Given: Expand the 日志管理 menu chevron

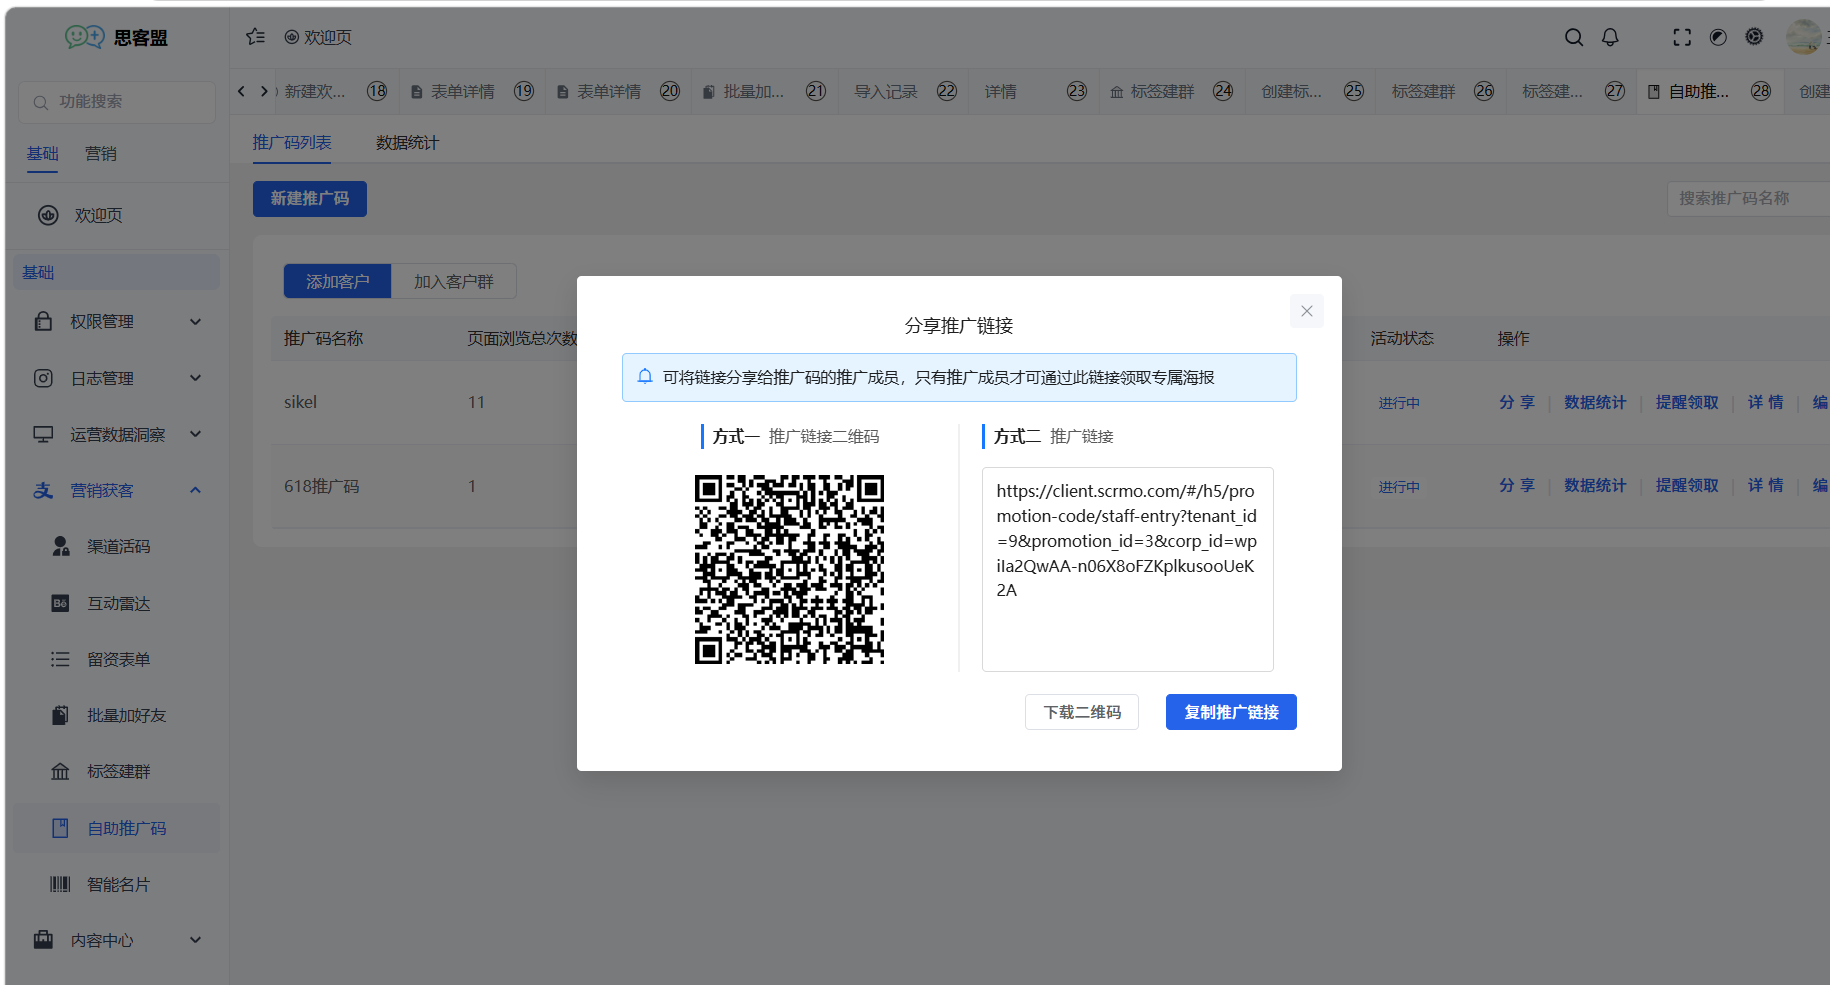Looking at the screenshot, I should [x=196, y=378].
